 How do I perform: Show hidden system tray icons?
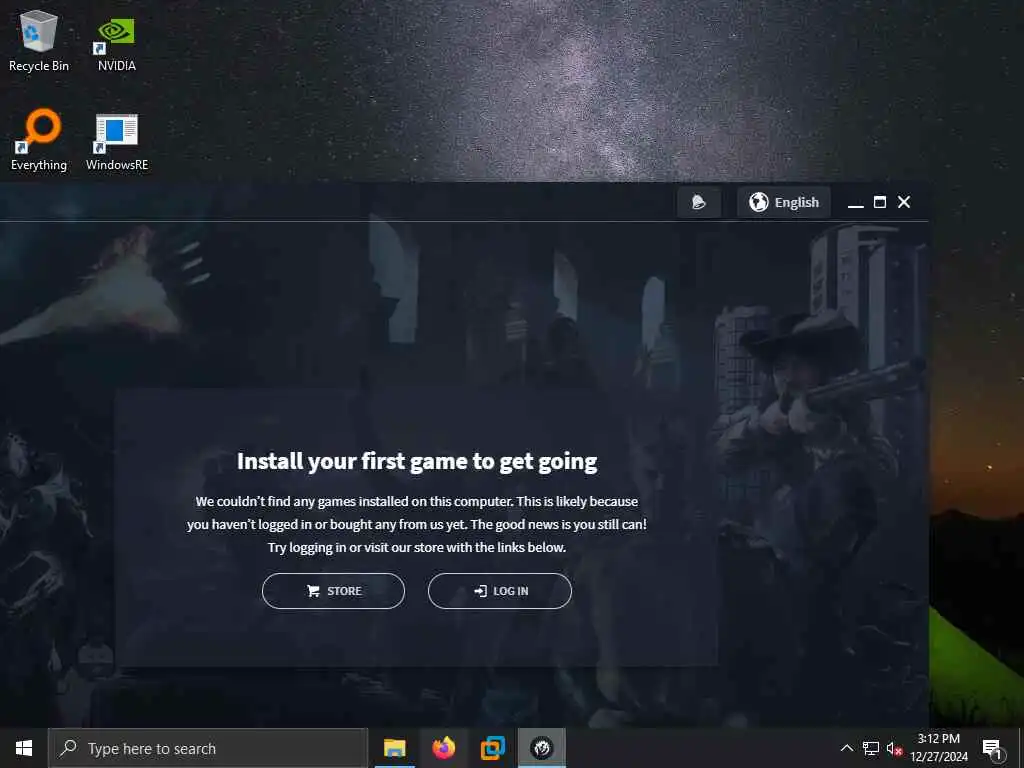[x=846, y=748]
